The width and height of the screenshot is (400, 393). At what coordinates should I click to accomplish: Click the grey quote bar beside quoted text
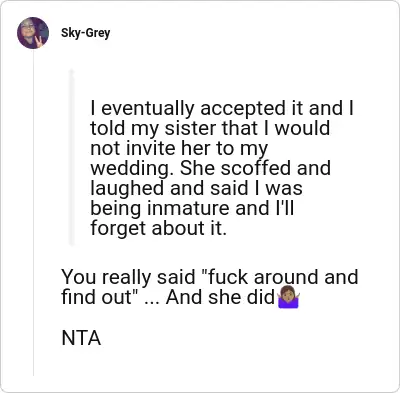click(x=71, y=157)
